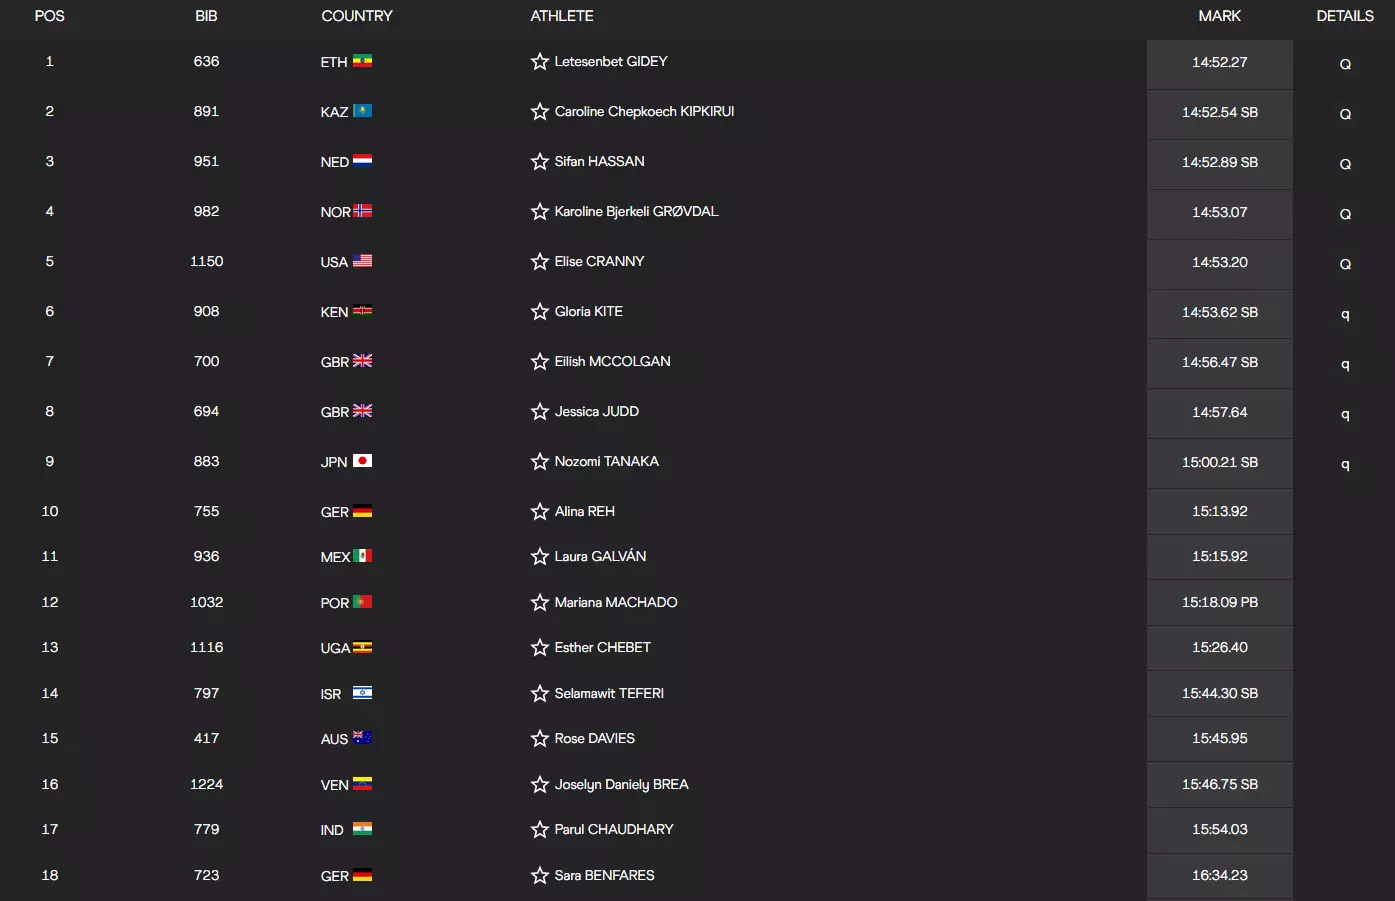The width and height of the screenshot is (1395, 901).
Task: Toggle favorite star for Eilish MCCOLGAN
Action: 540,362
